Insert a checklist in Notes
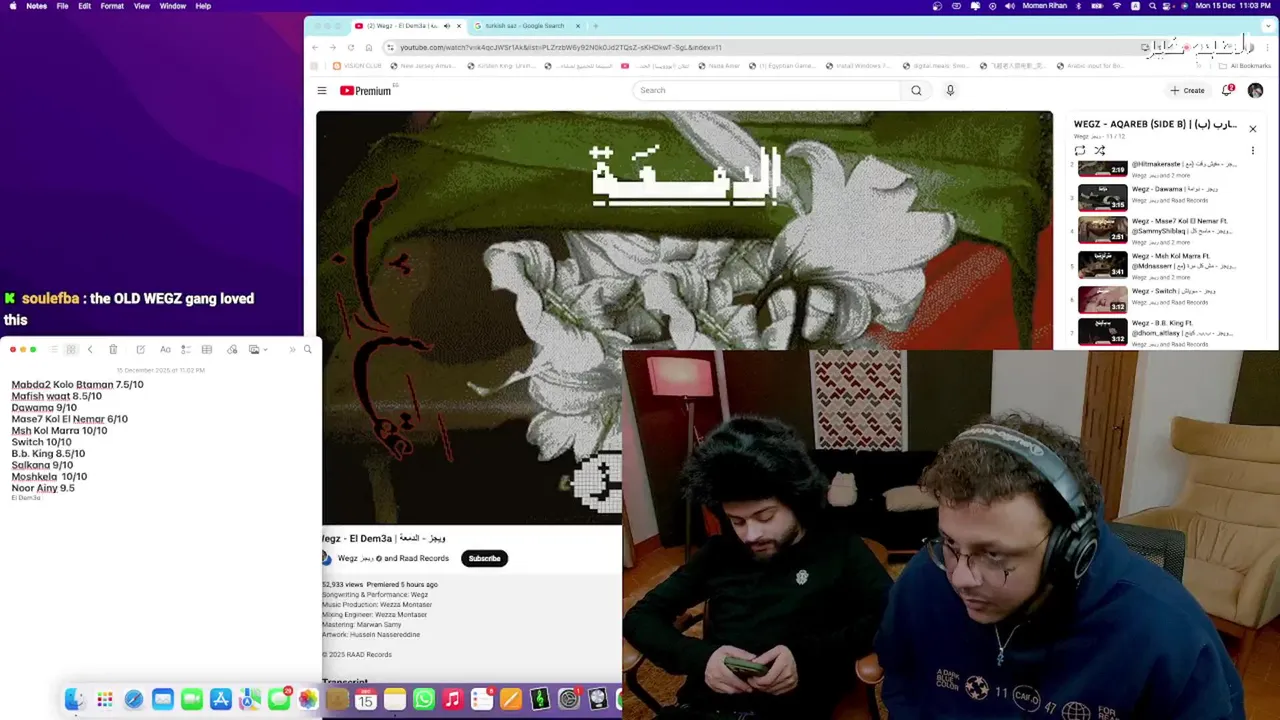The image size is (1280, 720). (186, 350)
